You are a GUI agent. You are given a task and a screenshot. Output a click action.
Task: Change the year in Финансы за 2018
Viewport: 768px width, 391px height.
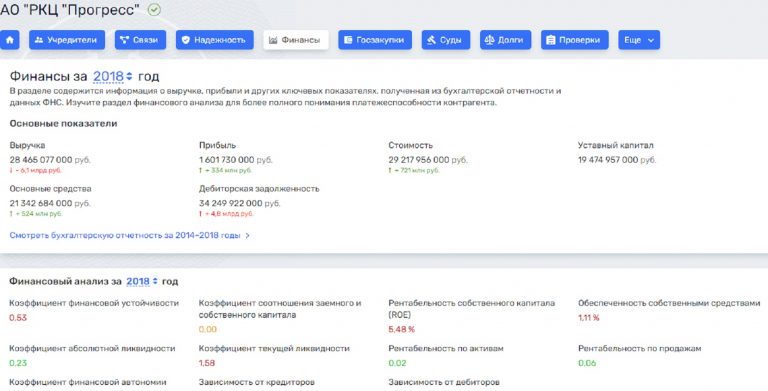[113, 76]
